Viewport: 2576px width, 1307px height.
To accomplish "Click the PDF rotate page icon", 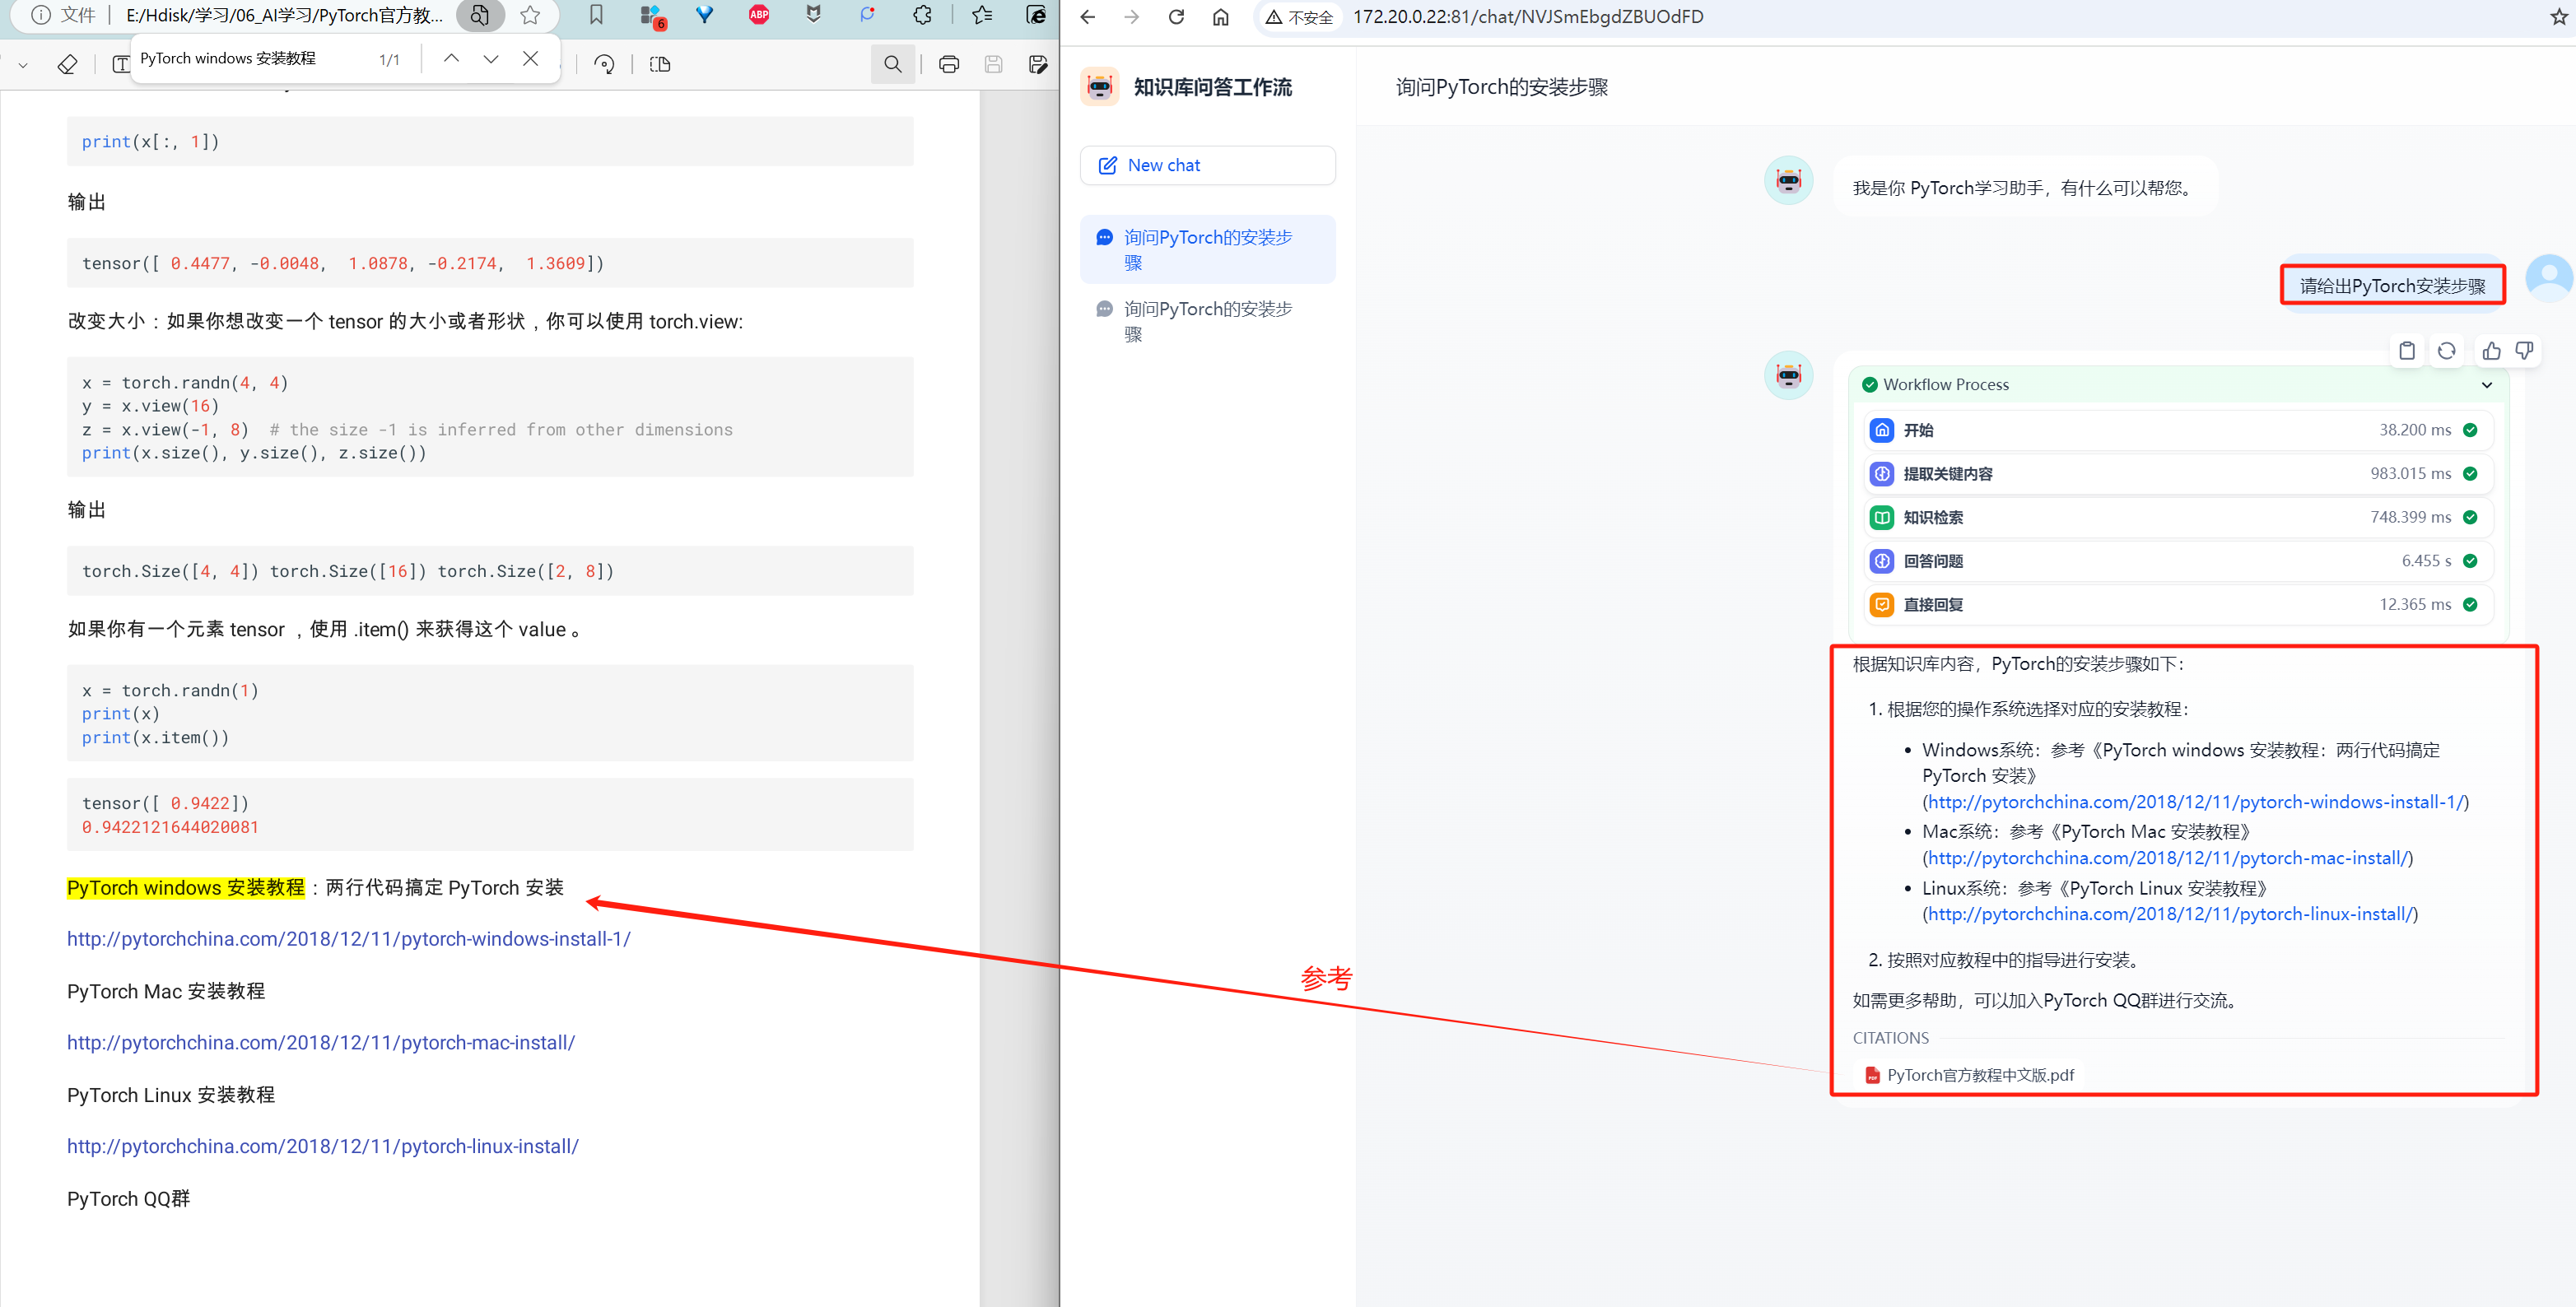I will (604, 64).
